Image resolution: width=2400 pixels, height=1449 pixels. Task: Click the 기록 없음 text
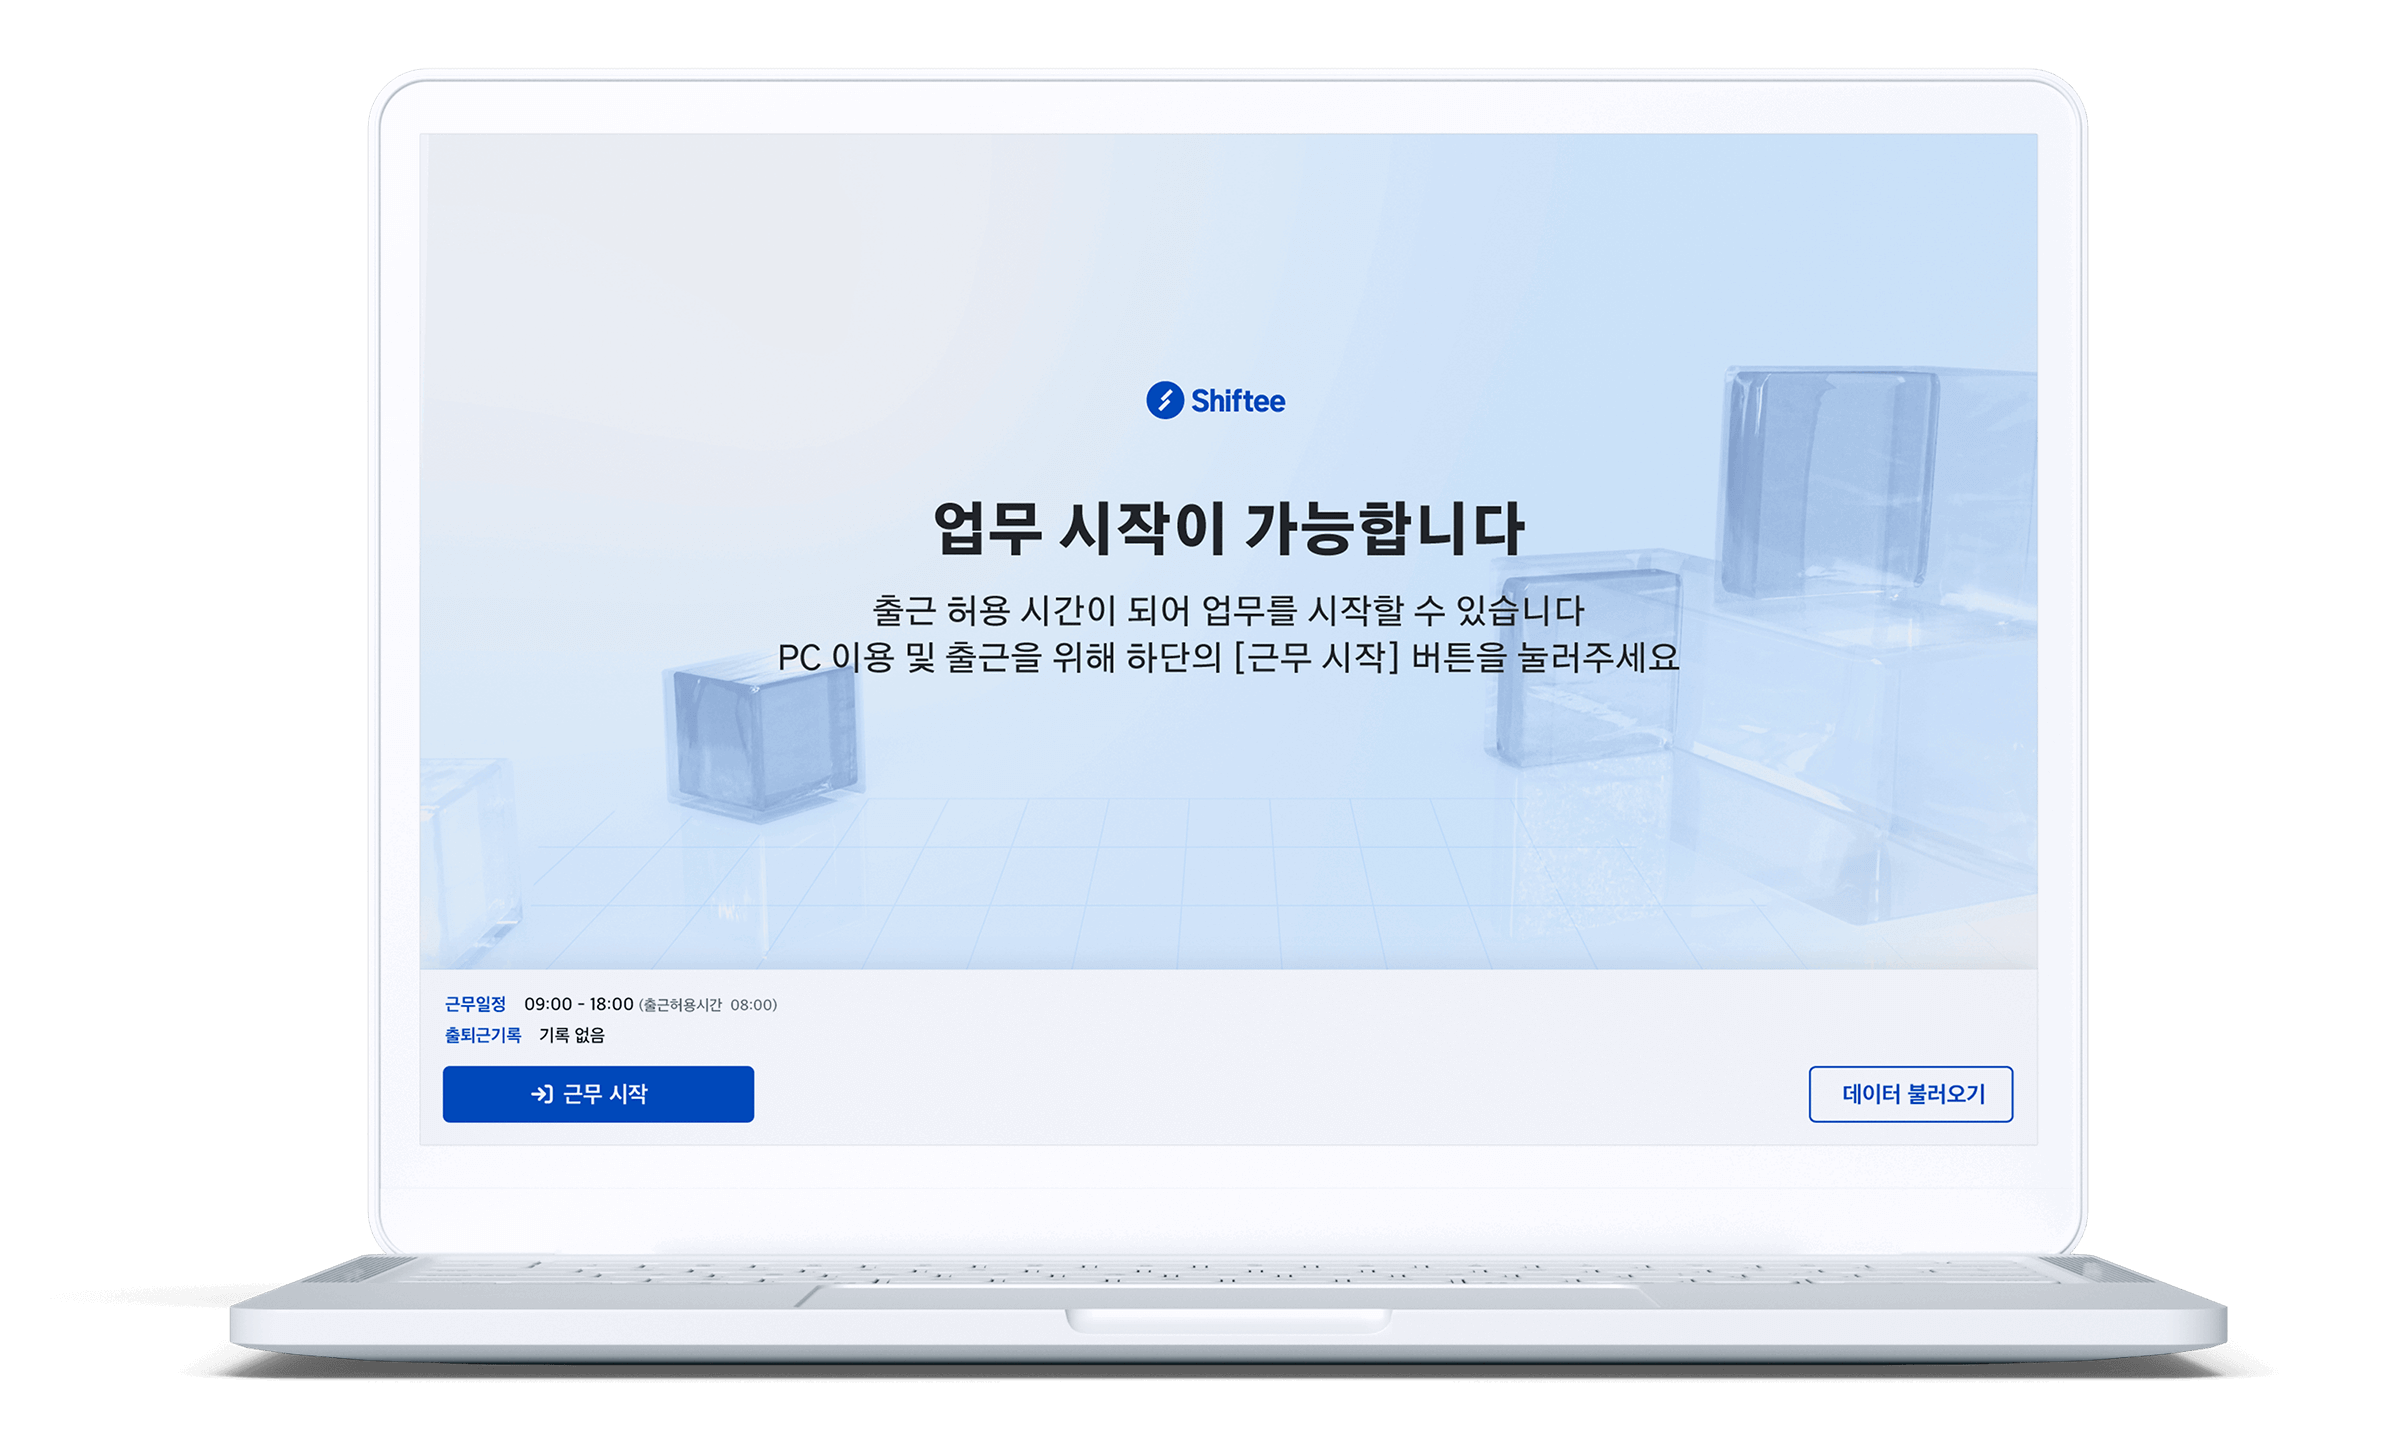pyautogui.click(x=572, y=1035)
